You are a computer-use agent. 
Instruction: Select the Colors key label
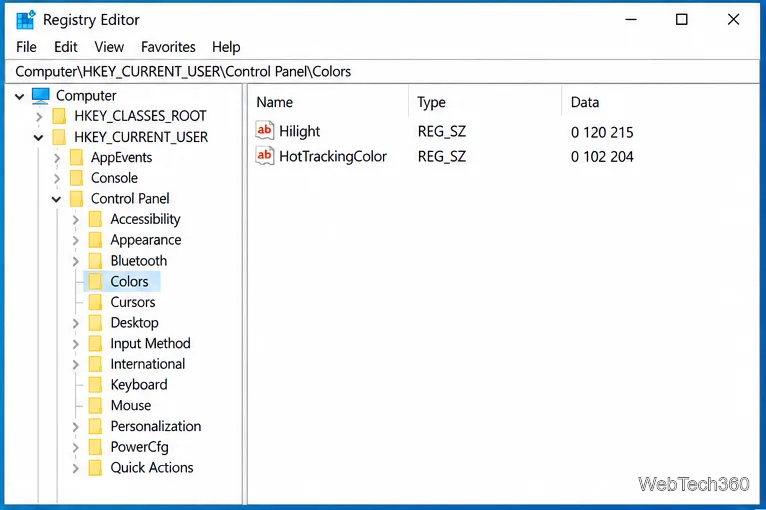pos(129,281)
